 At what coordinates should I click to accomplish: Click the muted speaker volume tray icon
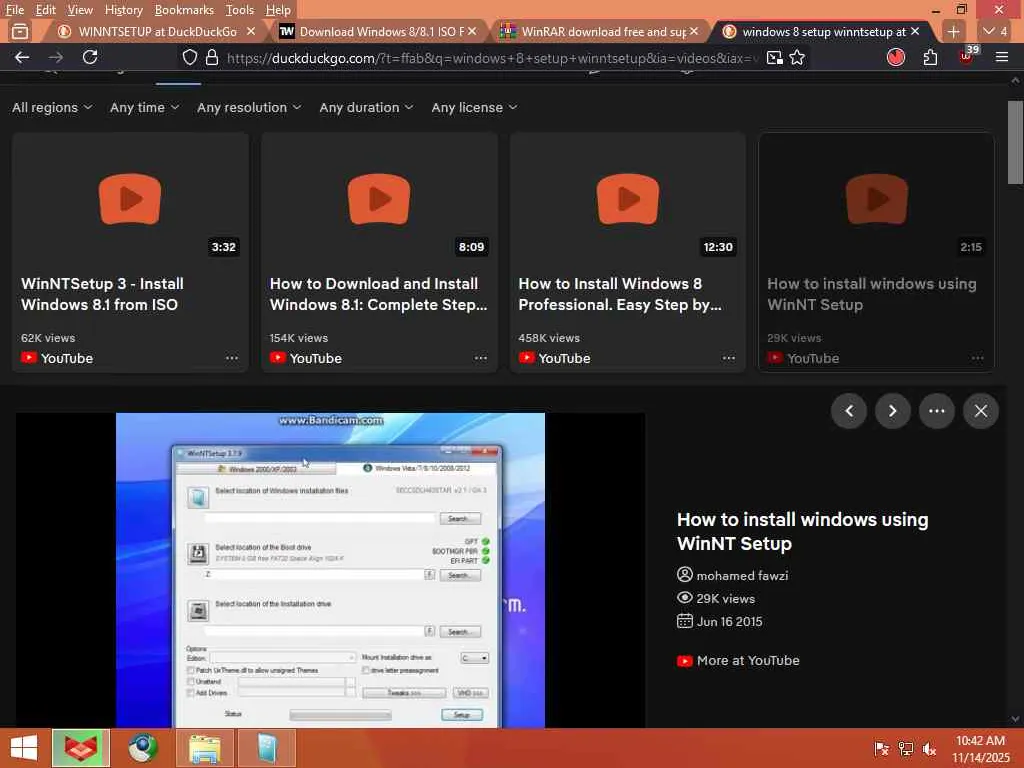(x=929, y=749)
